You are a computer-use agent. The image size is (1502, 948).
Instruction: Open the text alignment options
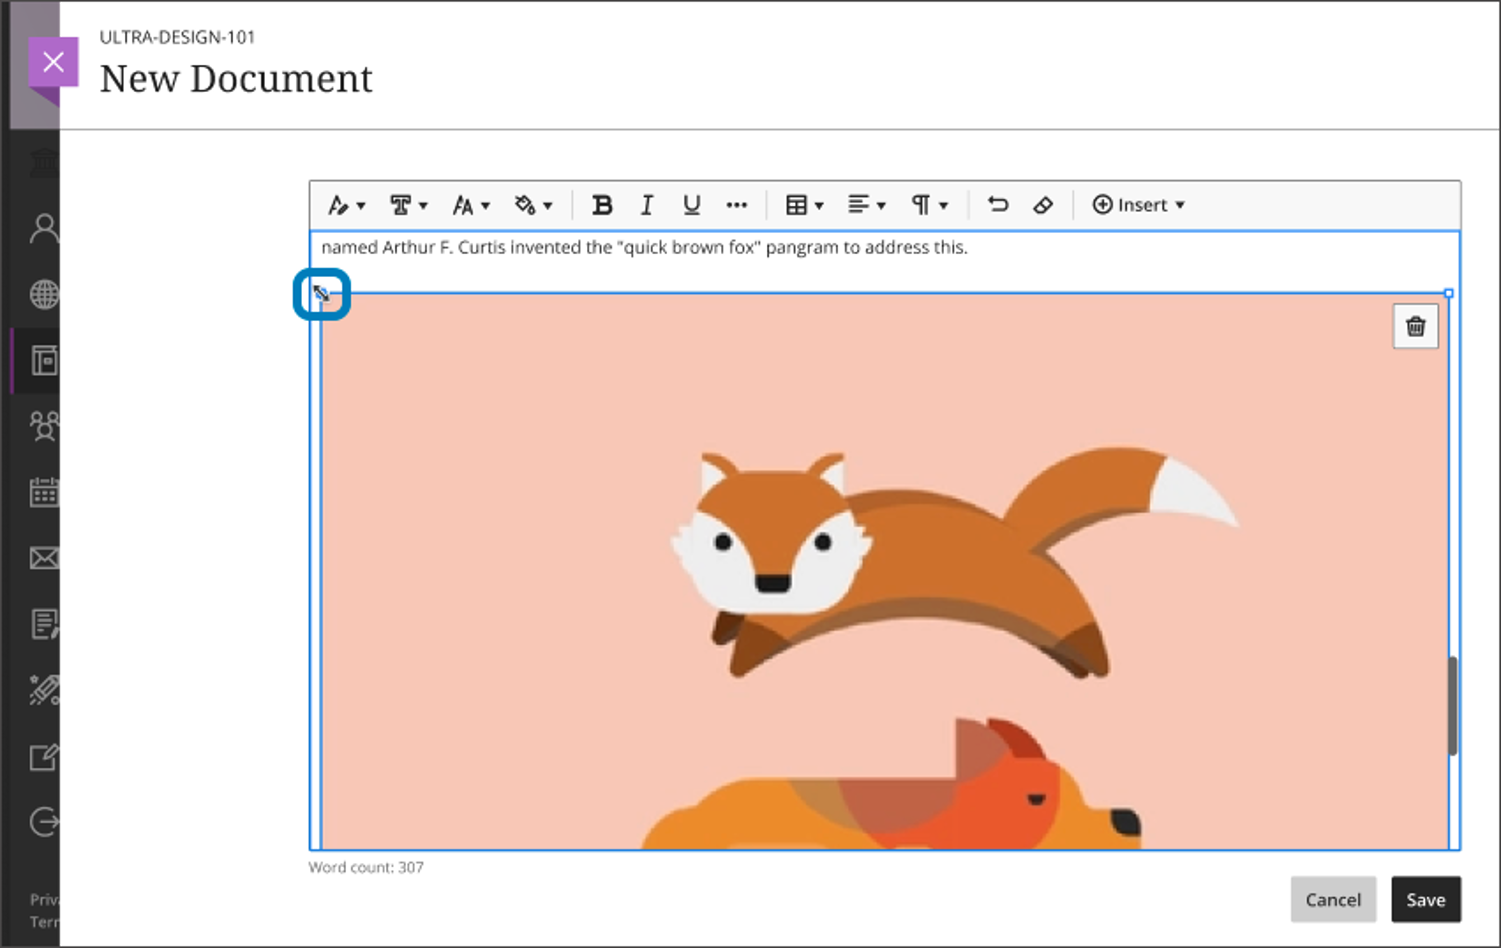(x=866, y=205)
